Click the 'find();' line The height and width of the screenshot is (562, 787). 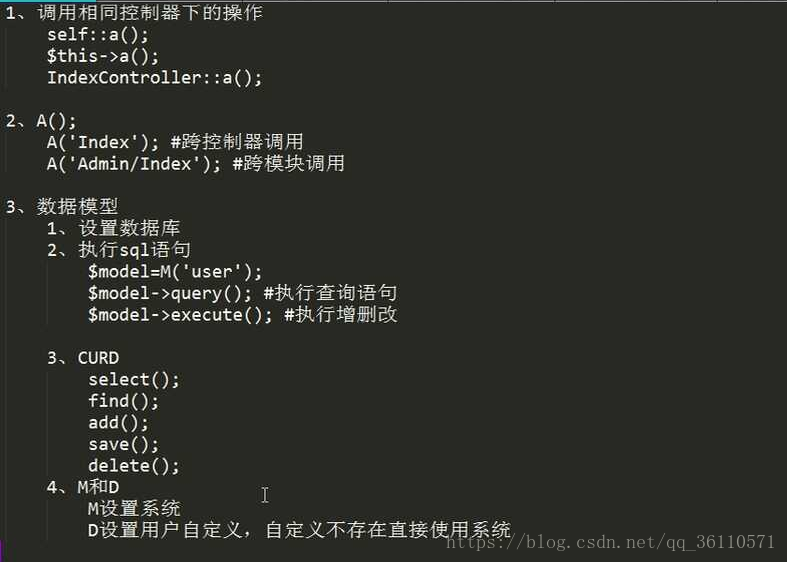click(x=123, y=401)
